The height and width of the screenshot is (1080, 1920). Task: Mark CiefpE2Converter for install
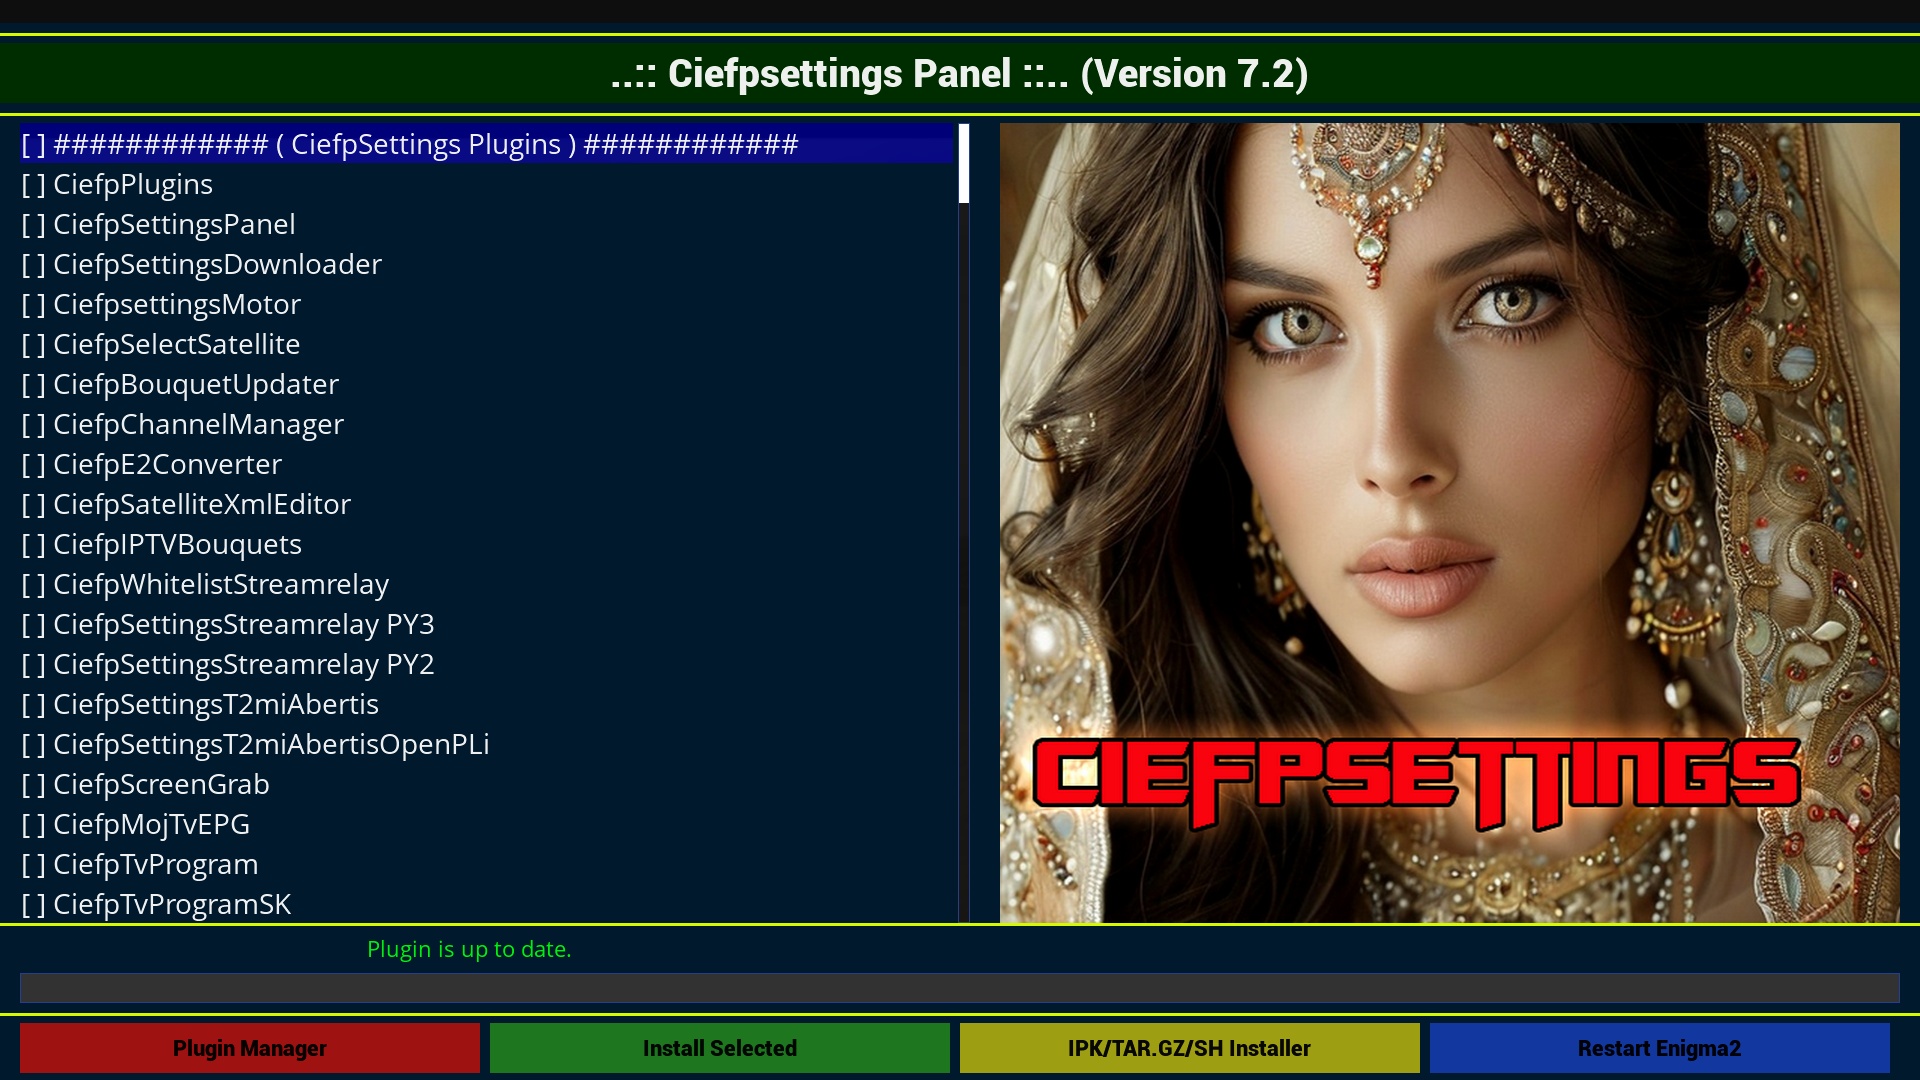[488, 464]
